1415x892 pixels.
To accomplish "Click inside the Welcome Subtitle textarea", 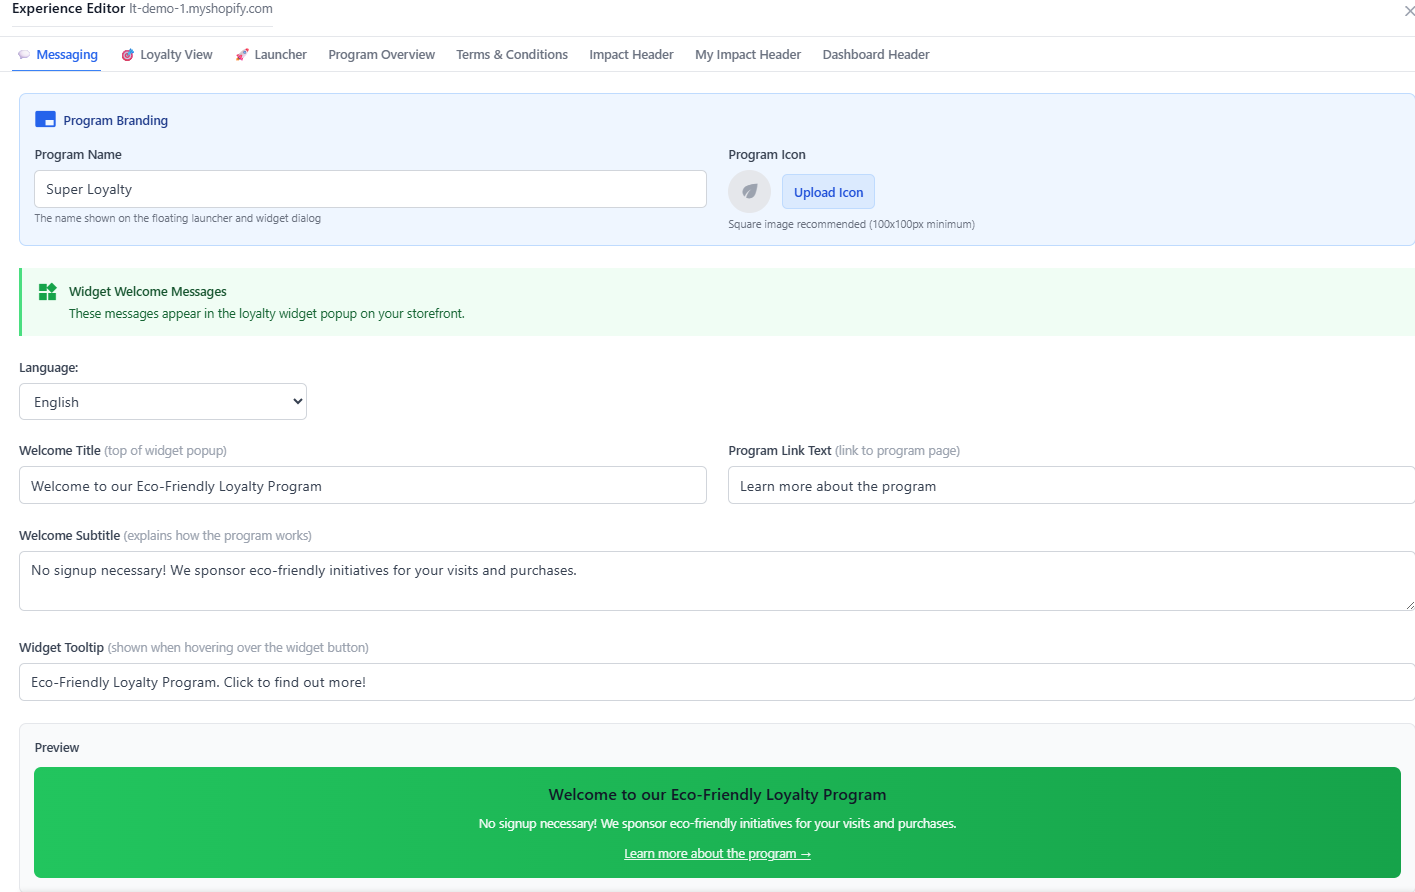I will [x=715, y=581].
